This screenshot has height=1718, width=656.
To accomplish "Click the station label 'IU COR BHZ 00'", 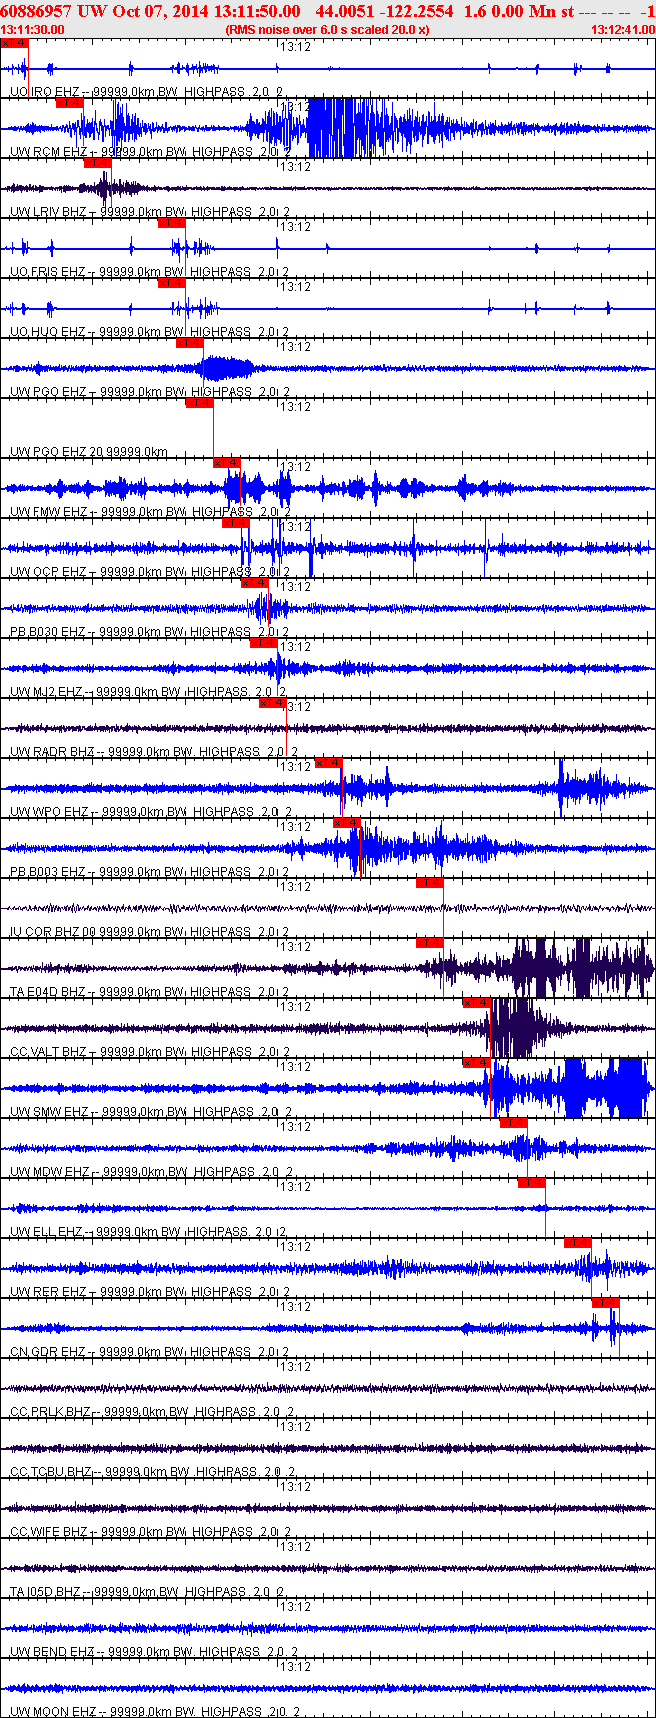I will 54,932.
